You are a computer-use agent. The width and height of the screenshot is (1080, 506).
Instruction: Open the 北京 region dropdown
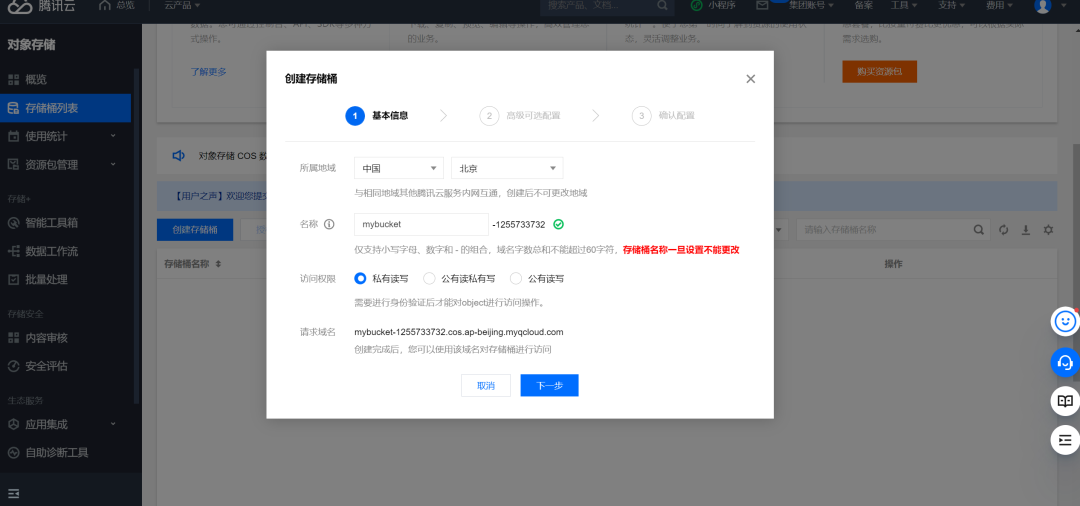(x=507, y=168)
